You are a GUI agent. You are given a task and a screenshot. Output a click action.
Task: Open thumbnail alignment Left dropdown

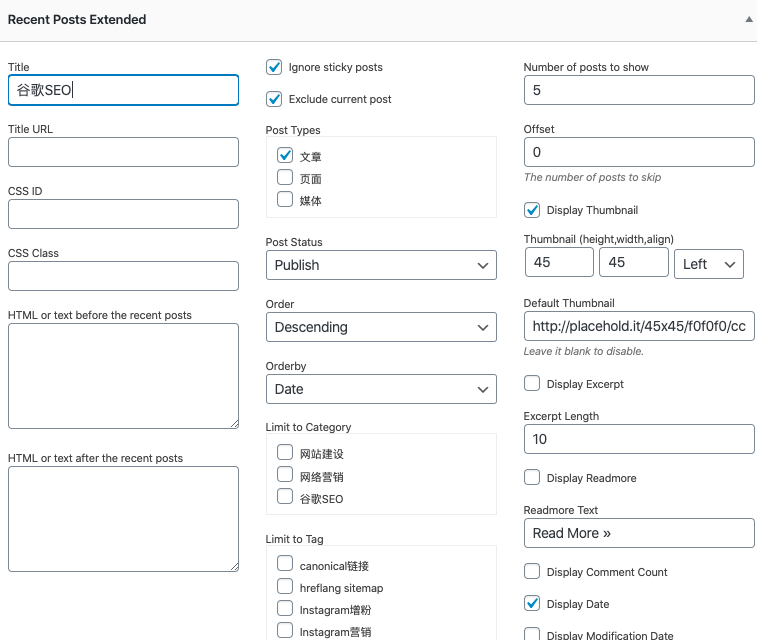(709, 264)
